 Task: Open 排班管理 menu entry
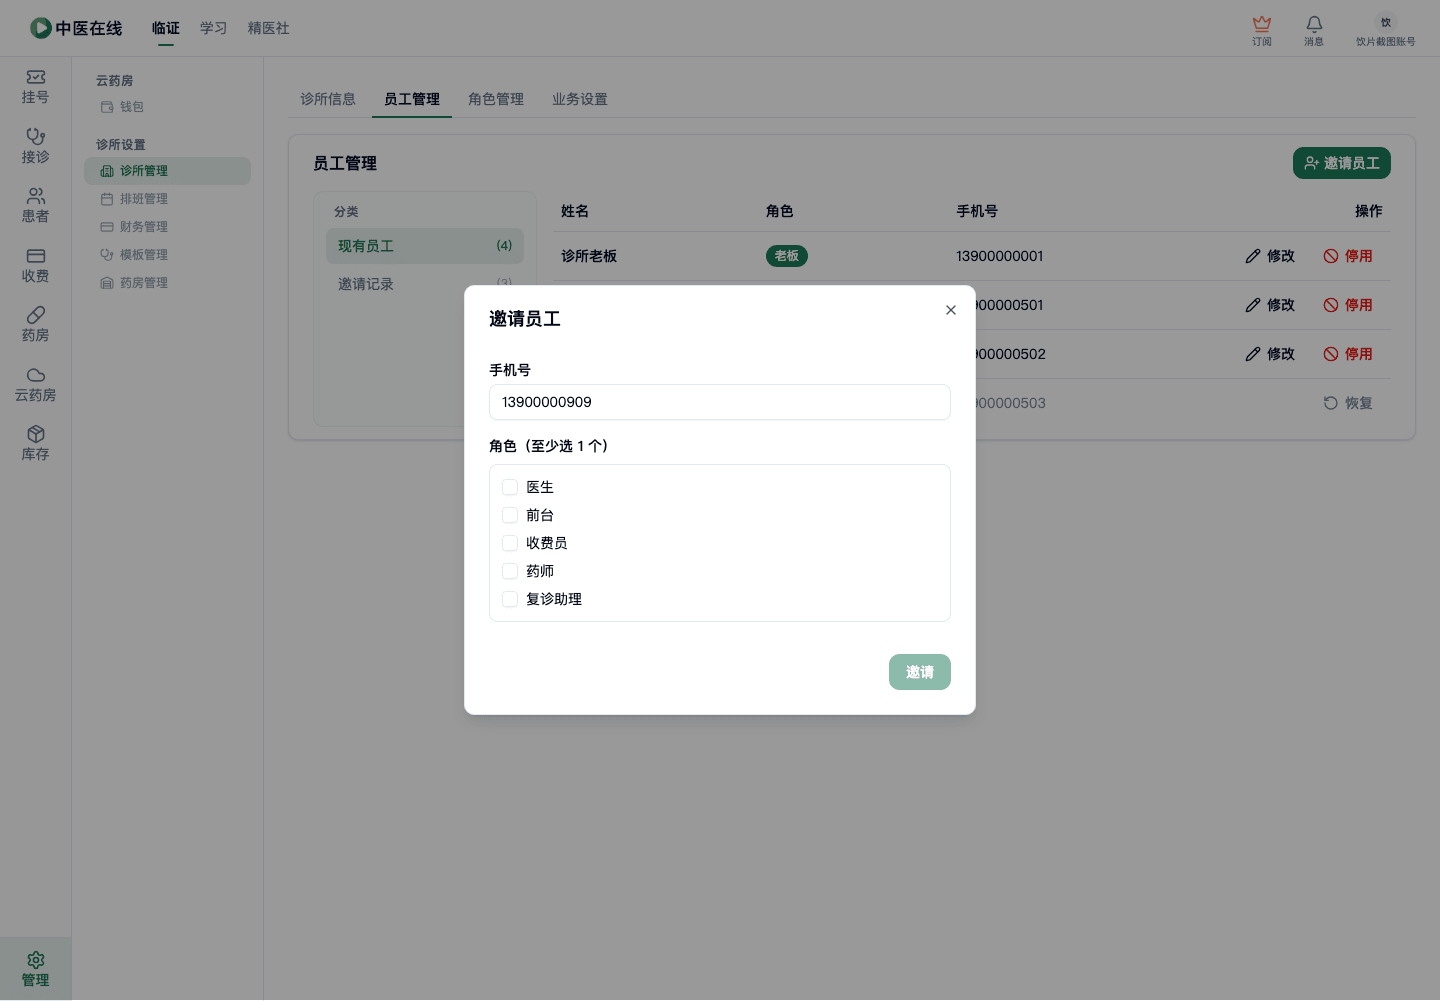[167, 199]
